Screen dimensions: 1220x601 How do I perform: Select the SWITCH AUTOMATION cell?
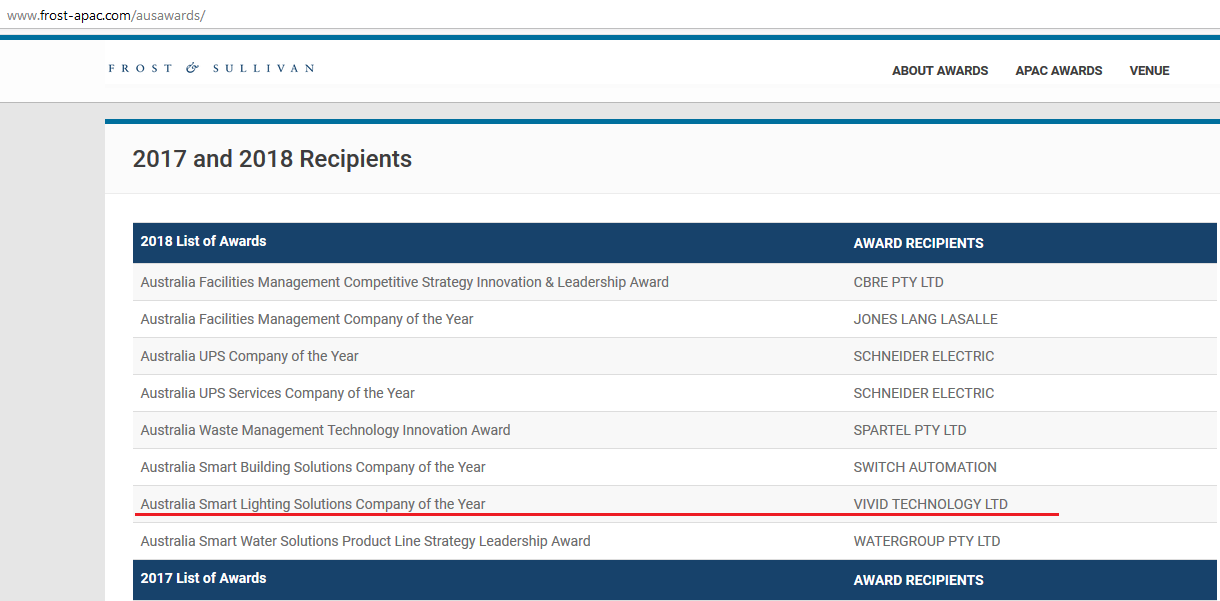[x=925, y=467]
